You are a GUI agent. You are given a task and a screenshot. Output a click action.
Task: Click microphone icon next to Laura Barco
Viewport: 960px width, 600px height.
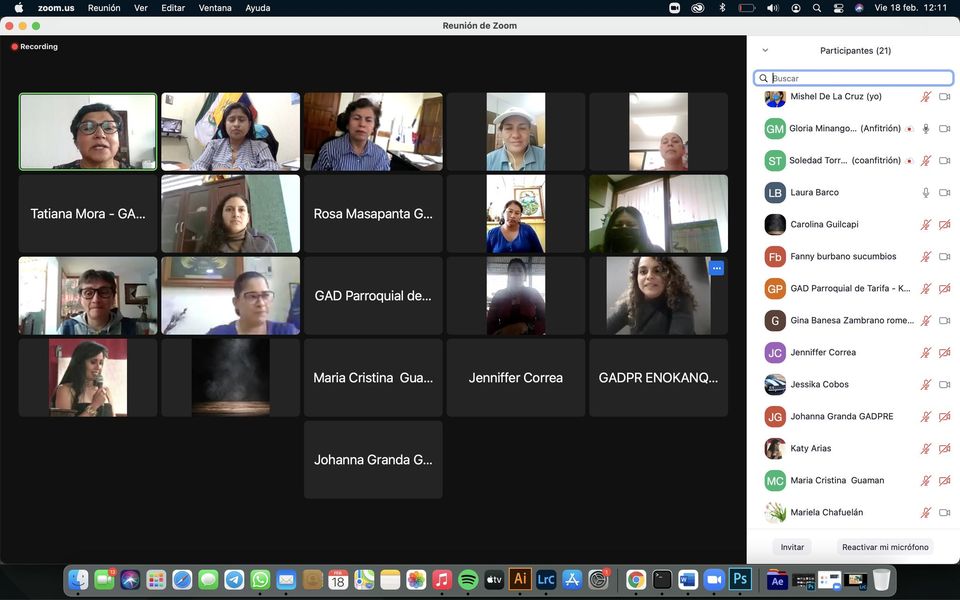[x=926, y=192]
